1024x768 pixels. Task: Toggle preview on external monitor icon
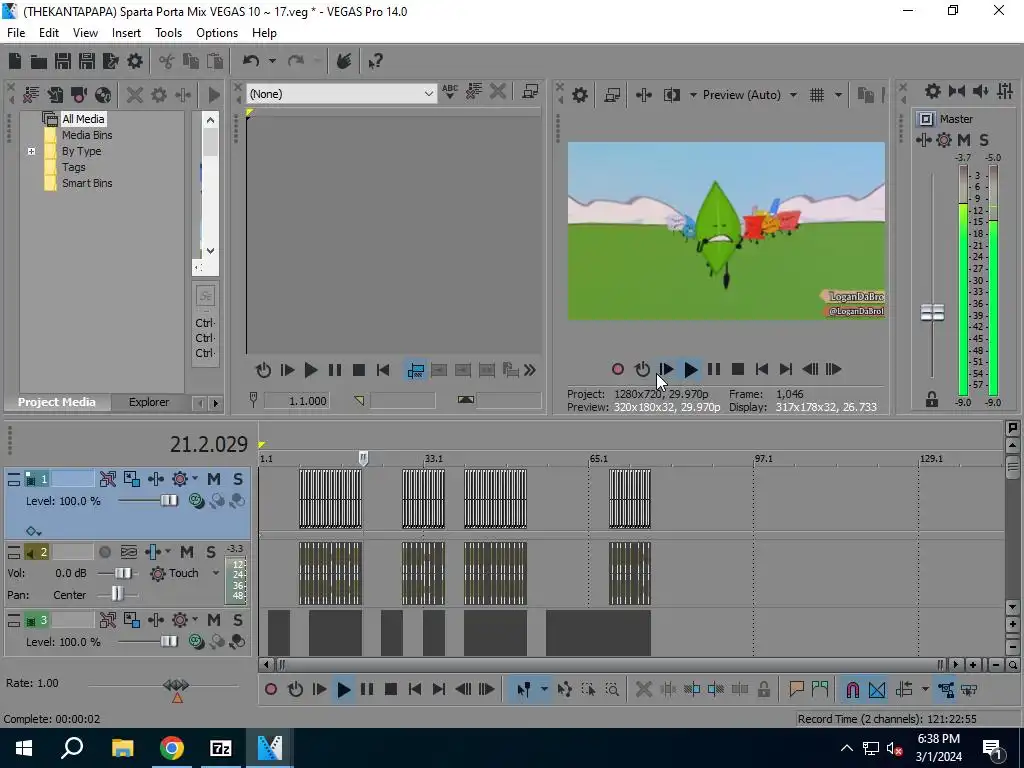612,95
